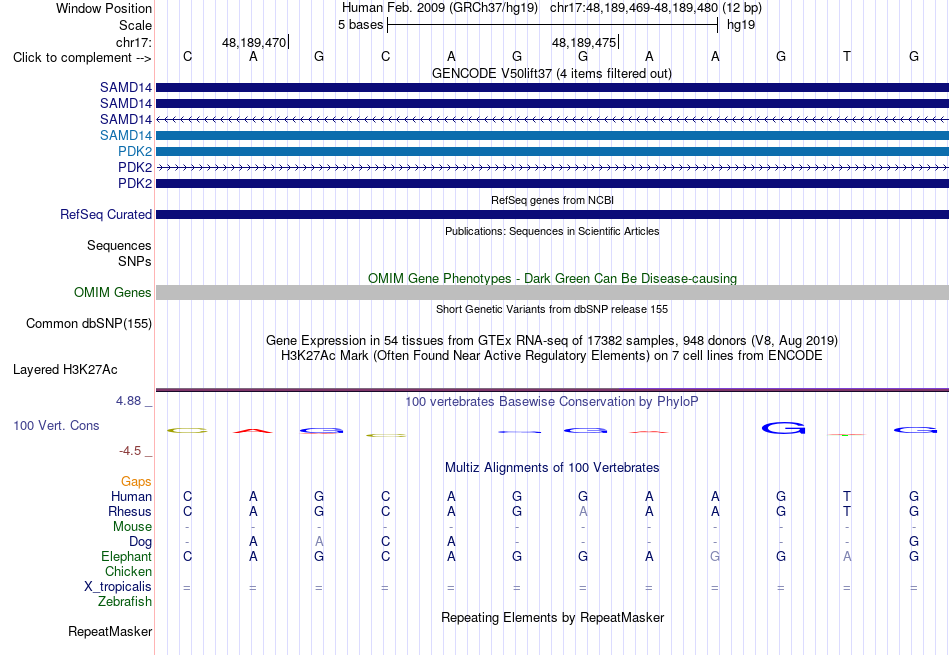This screenshot has height=655, width=950.
Task: Select the Rhesus species label
Action: [x=130, y=511]
